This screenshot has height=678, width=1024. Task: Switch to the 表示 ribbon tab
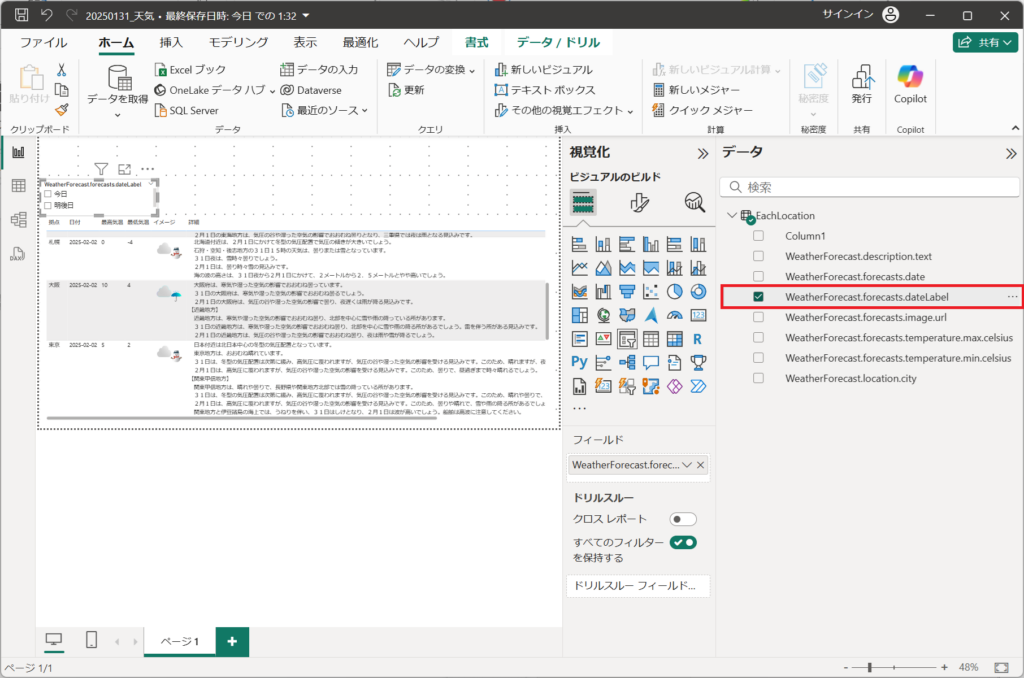(305, 42)
